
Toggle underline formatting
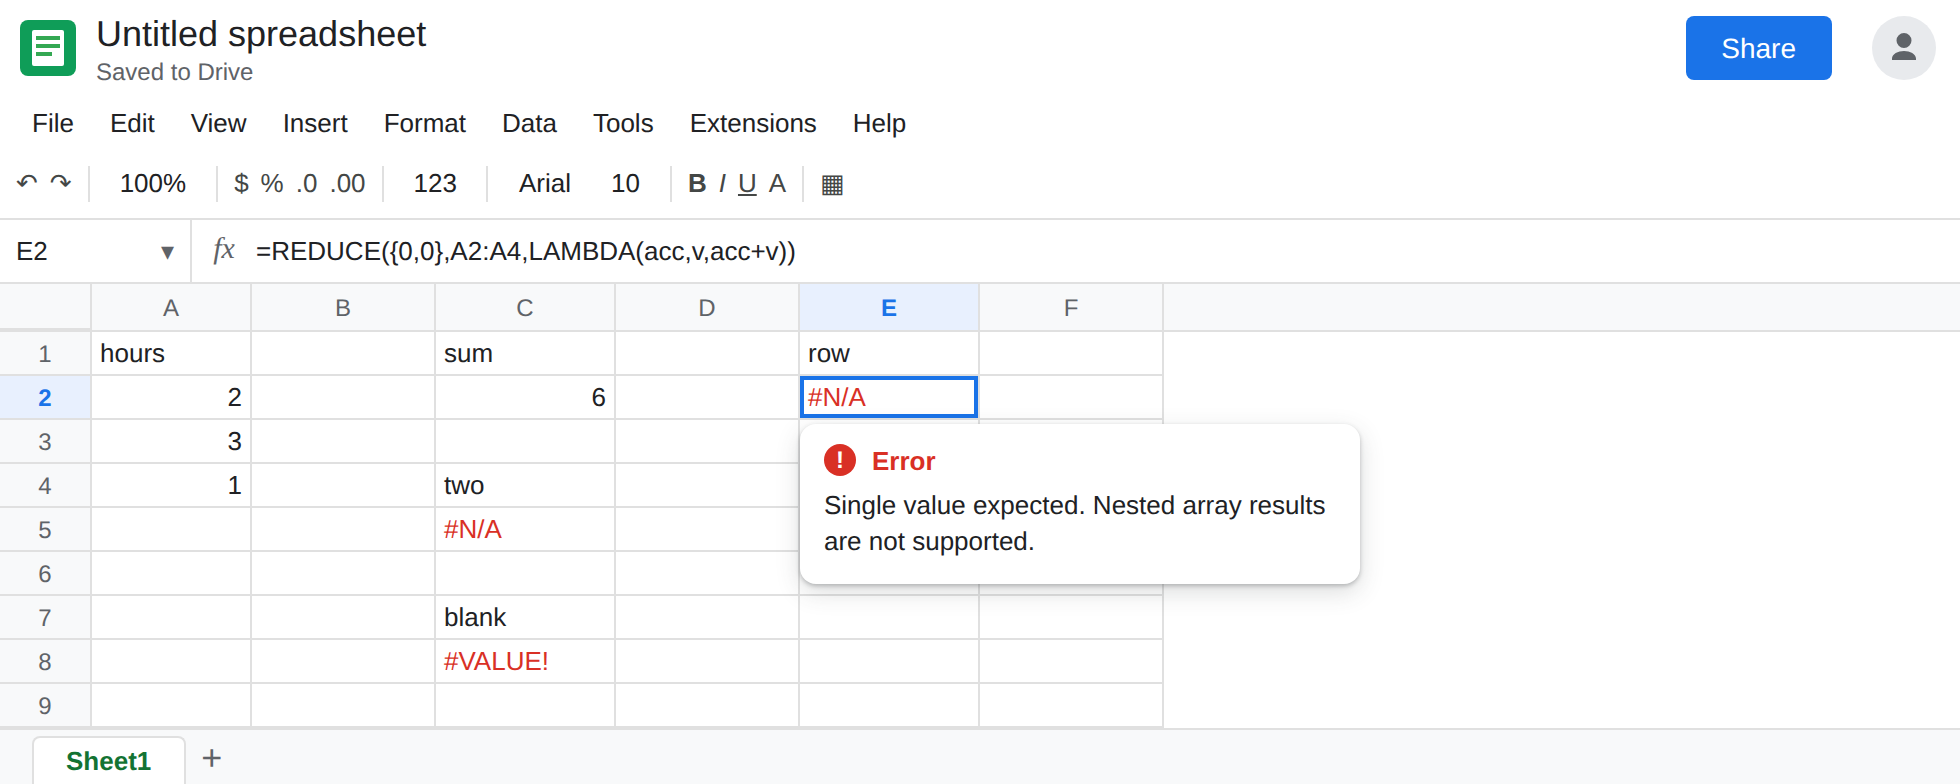747,184
